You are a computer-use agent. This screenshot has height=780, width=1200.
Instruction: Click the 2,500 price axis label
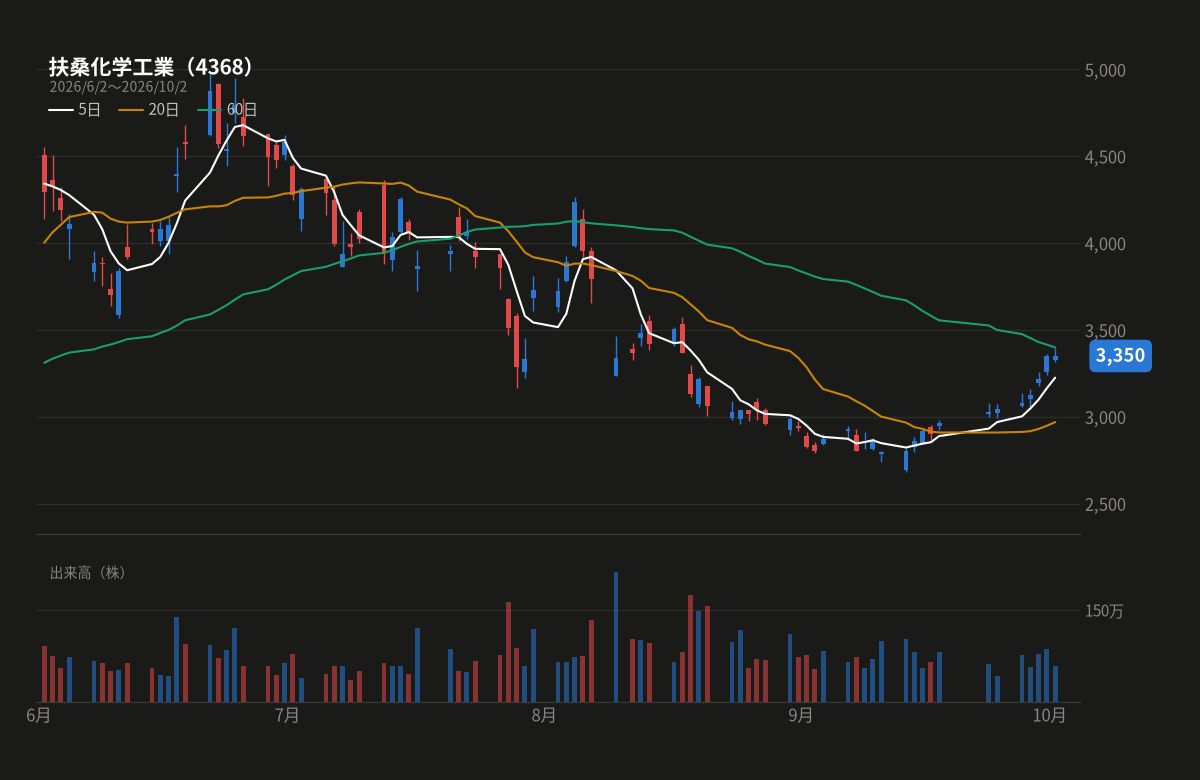(1105, 504)
